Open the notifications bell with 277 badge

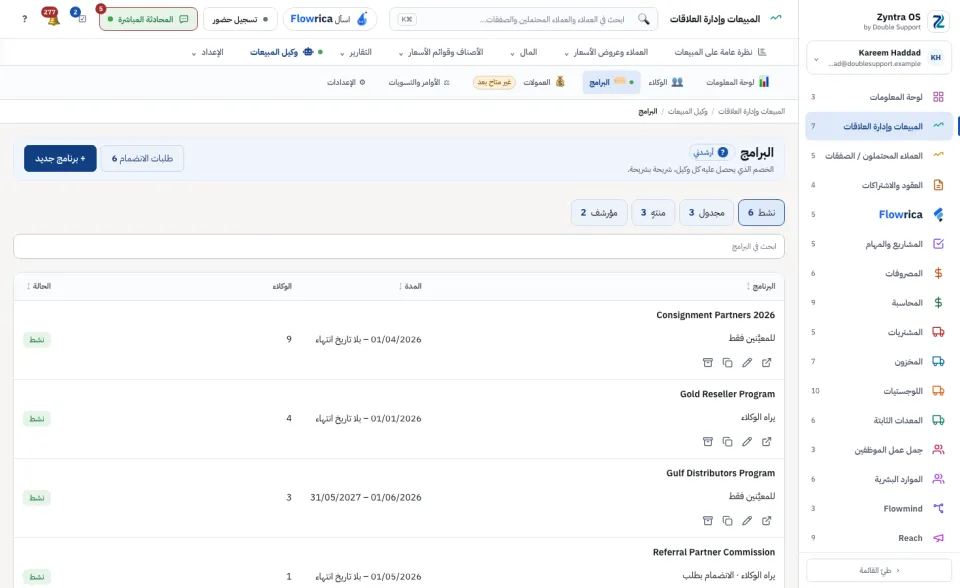(x=52, y=18)
